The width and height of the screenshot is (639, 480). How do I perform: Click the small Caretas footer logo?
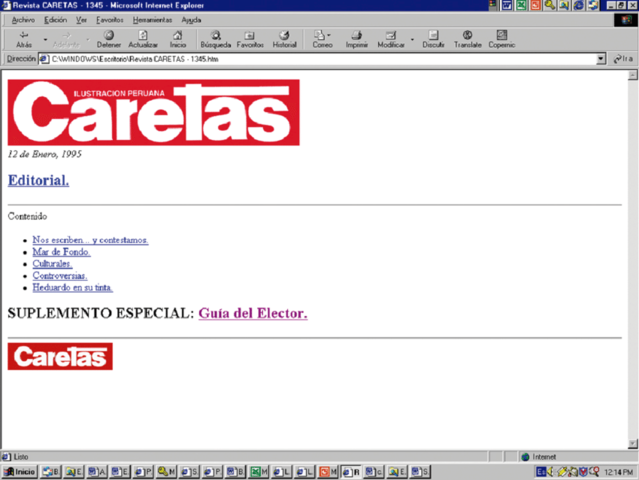coord(60,357)
